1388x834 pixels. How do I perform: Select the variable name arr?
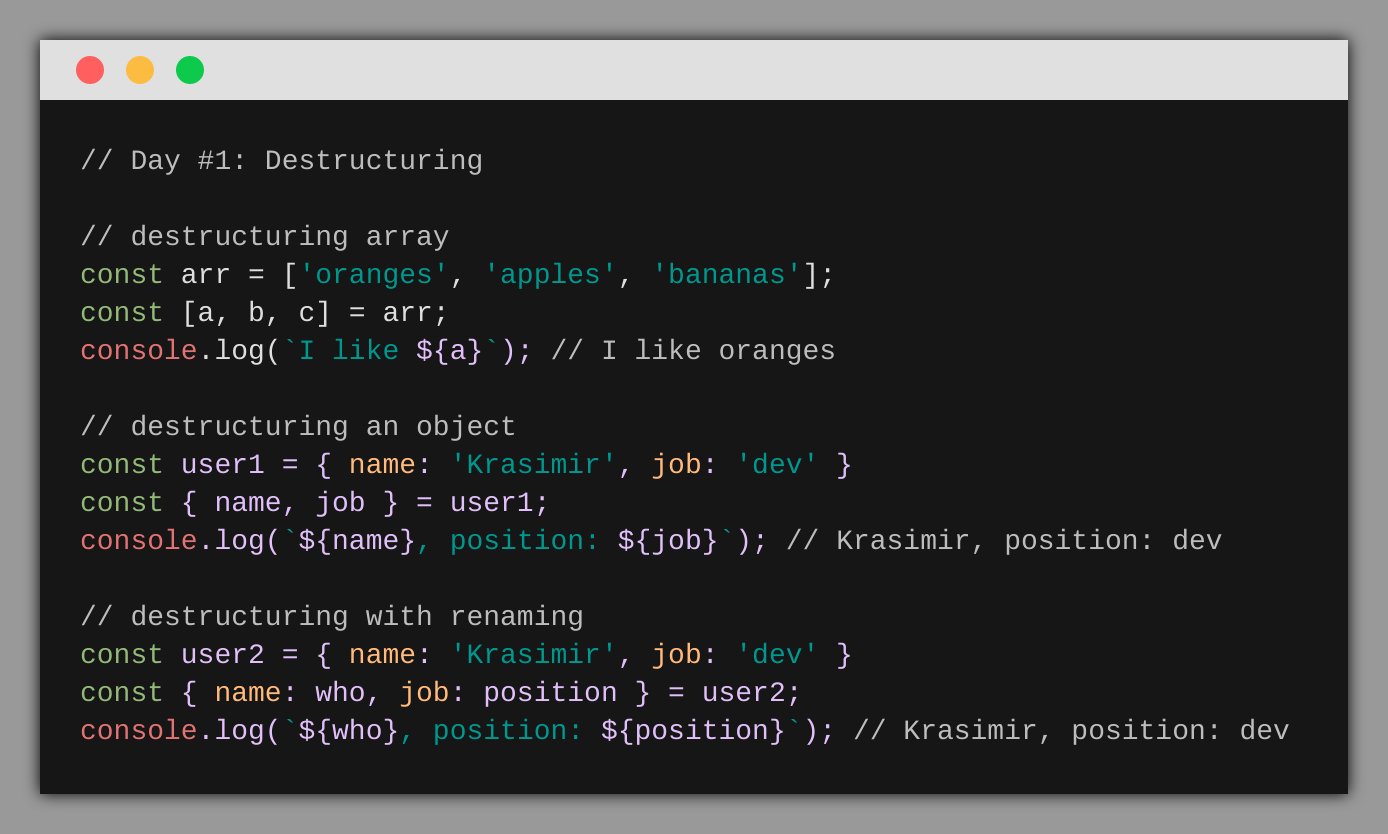(x=205, y=274)
